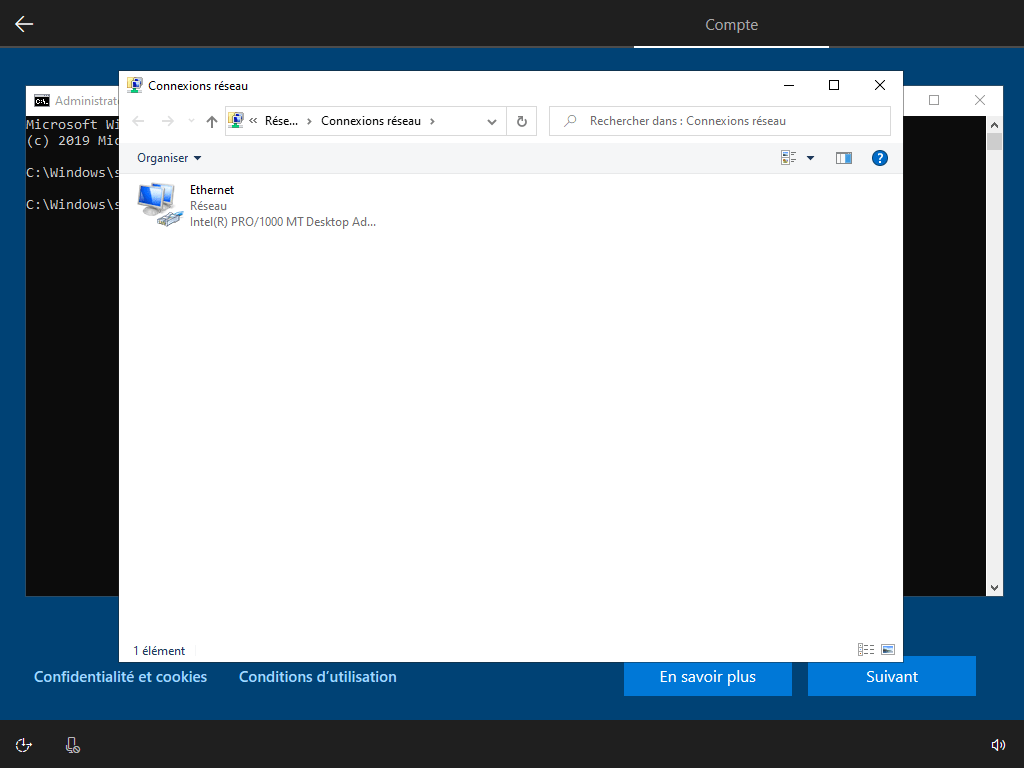Open the Organiser menu
1024x768 pixels.
pos(169,158)
